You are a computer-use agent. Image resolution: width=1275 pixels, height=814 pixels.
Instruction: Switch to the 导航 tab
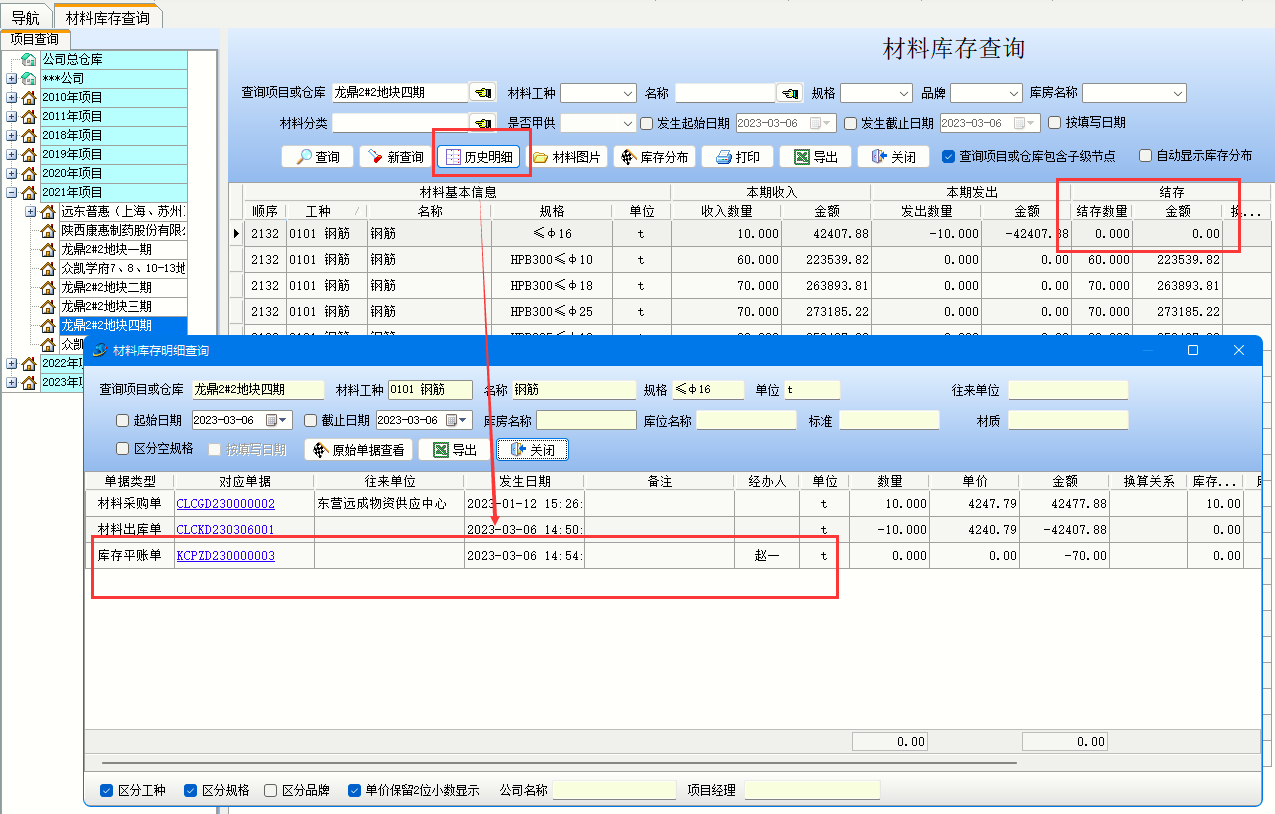point(25,18)
